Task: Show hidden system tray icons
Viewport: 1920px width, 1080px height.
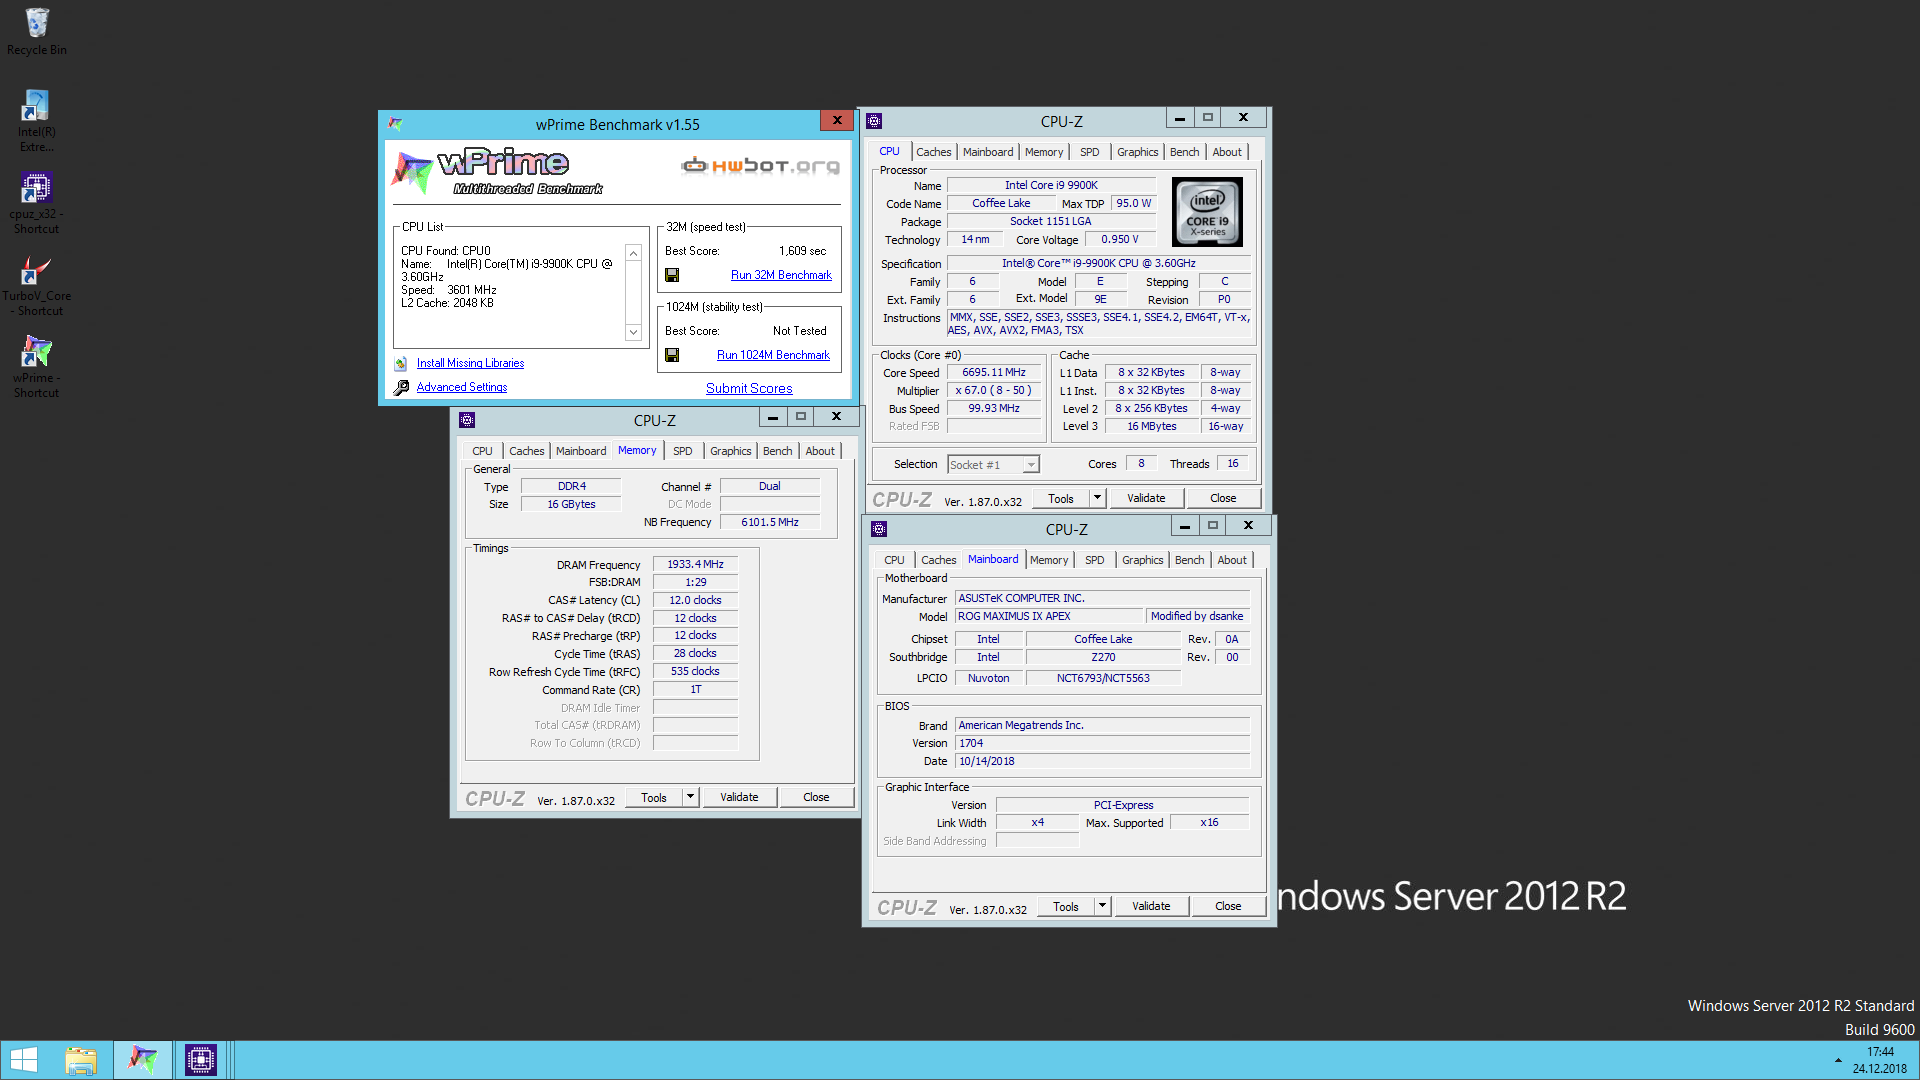Action: 1838,1060
